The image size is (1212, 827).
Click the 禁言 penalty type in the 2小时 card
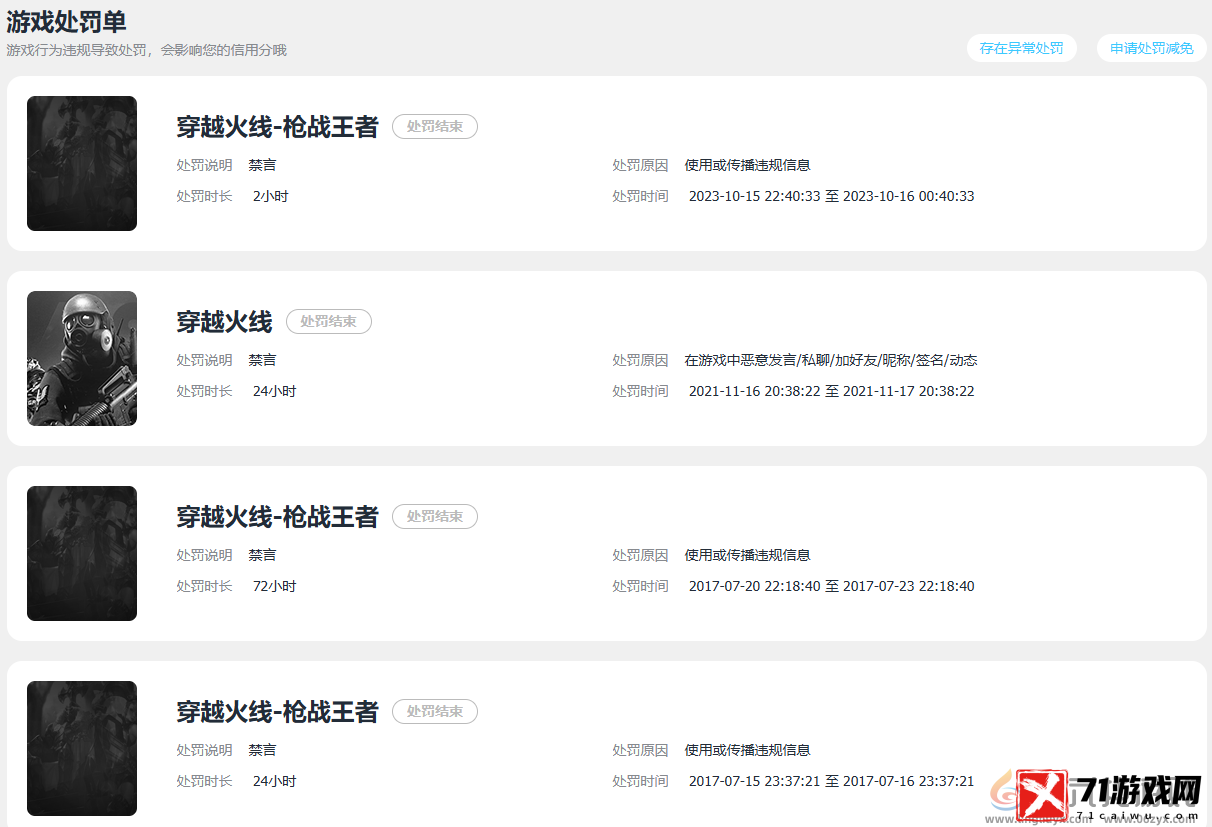click(x=263, y=166)
